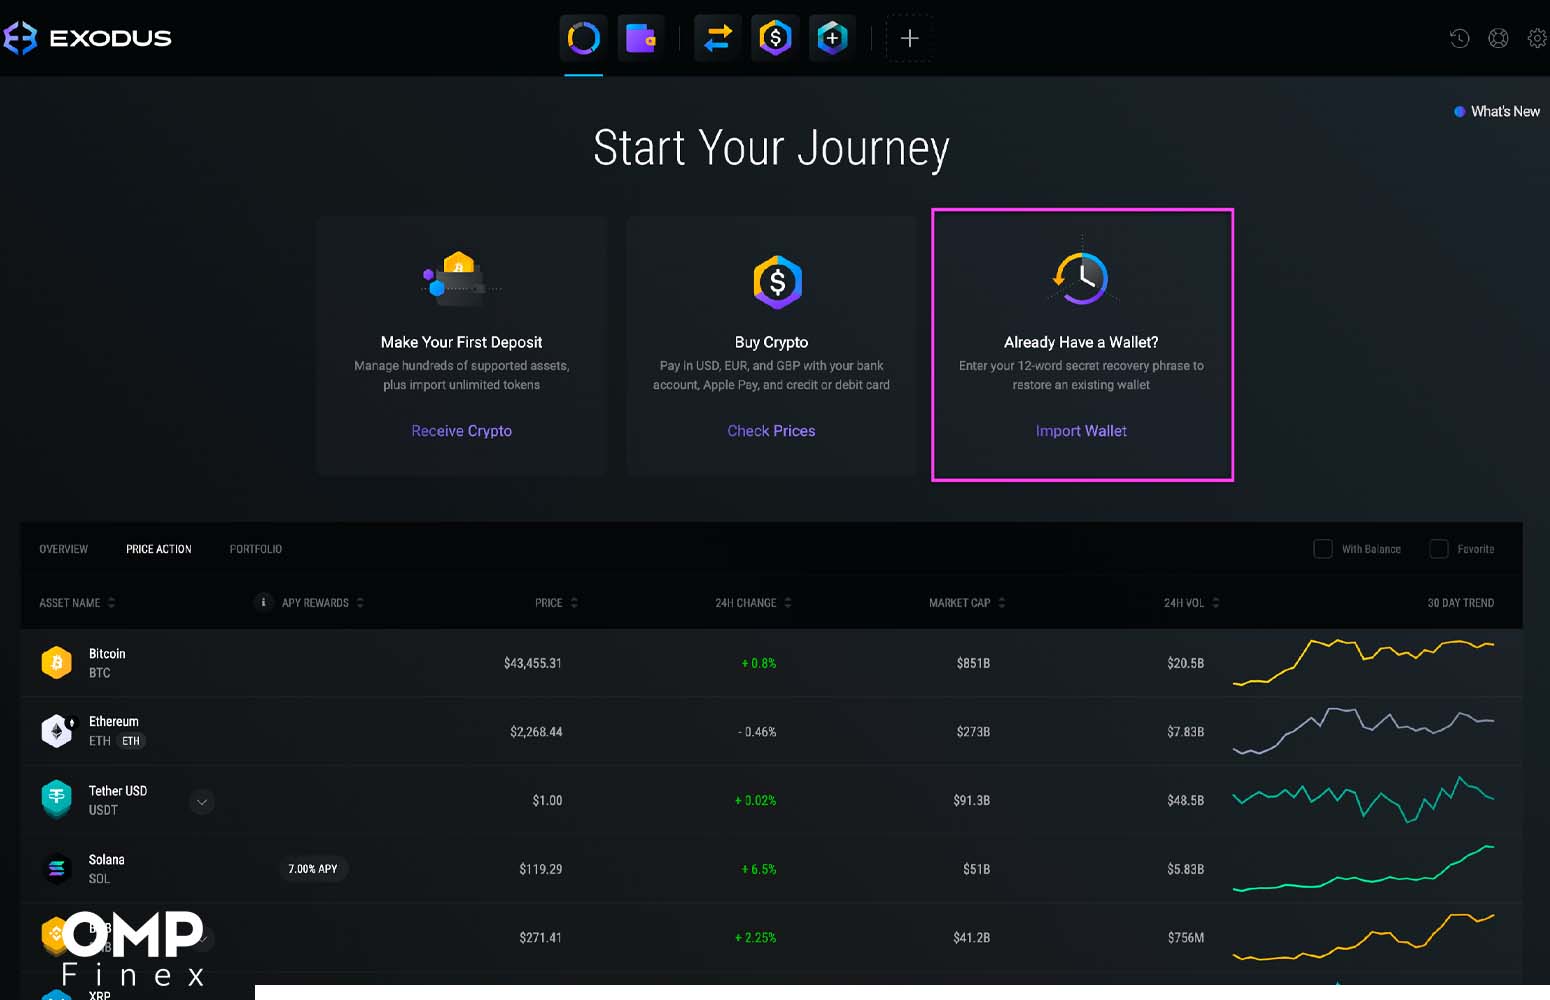Click the Buy Crypto dollar hexagon icon

pyautogui.click(x=777, y=282)
